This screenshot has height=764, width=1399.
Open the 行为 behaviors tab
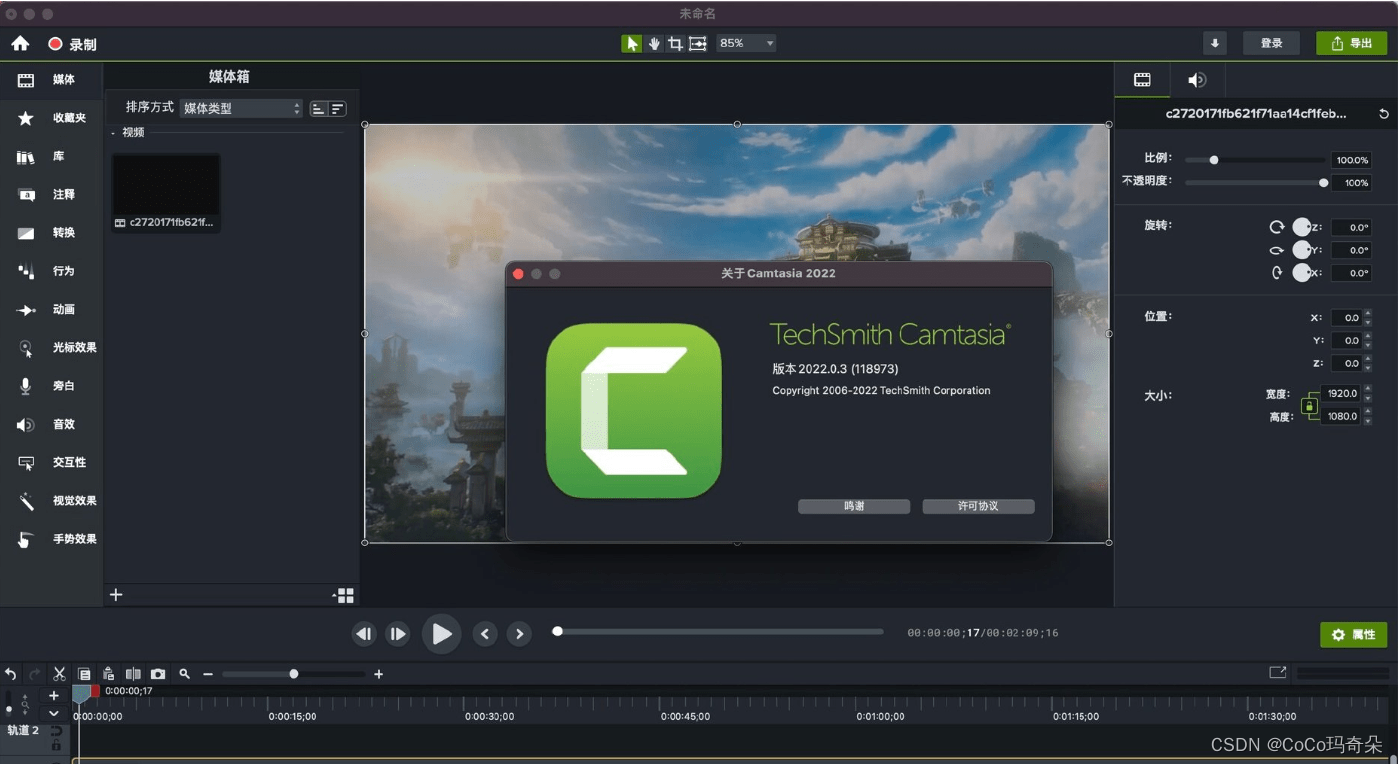pyautogui.click(x=51, y=271)
